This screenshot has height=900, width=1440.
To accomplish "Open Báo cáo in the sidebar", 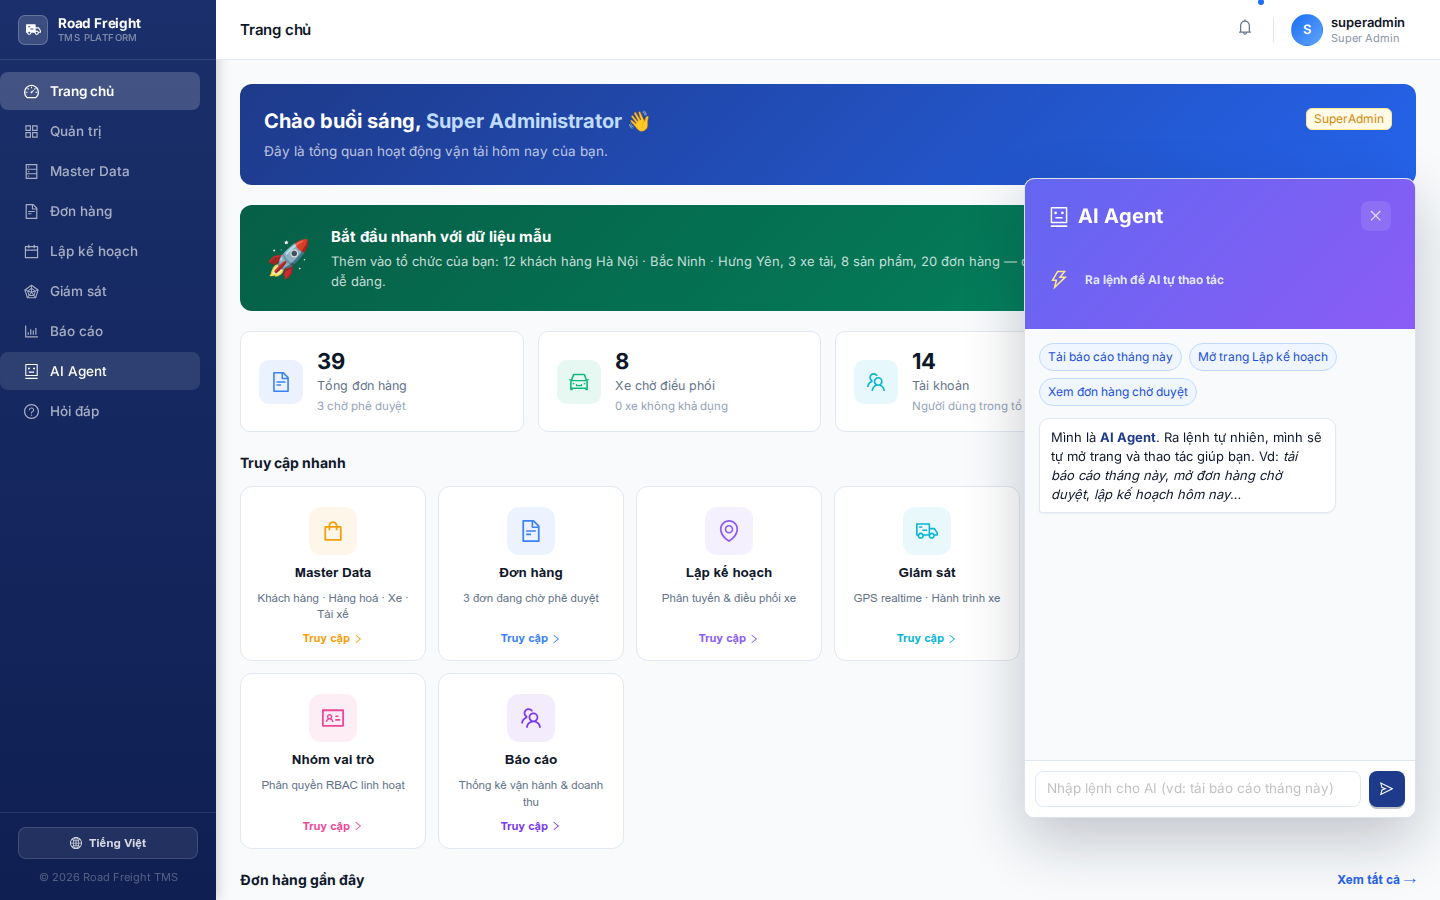I will 100,331.
